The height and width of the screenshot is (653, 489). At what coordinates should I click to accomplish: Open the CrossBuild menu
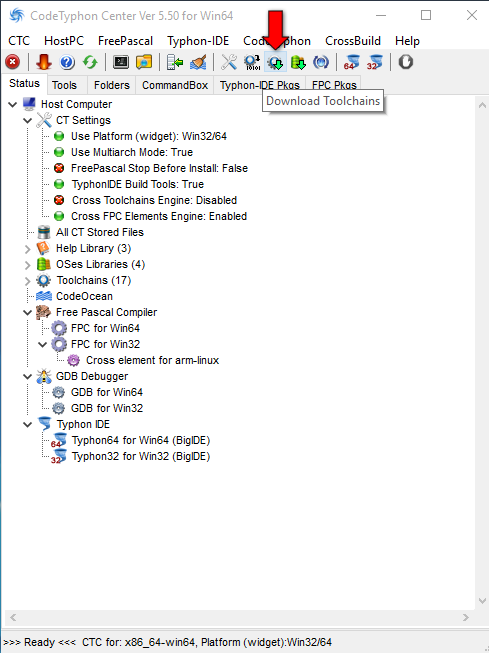pyautogui.click(x=353, y=41)
